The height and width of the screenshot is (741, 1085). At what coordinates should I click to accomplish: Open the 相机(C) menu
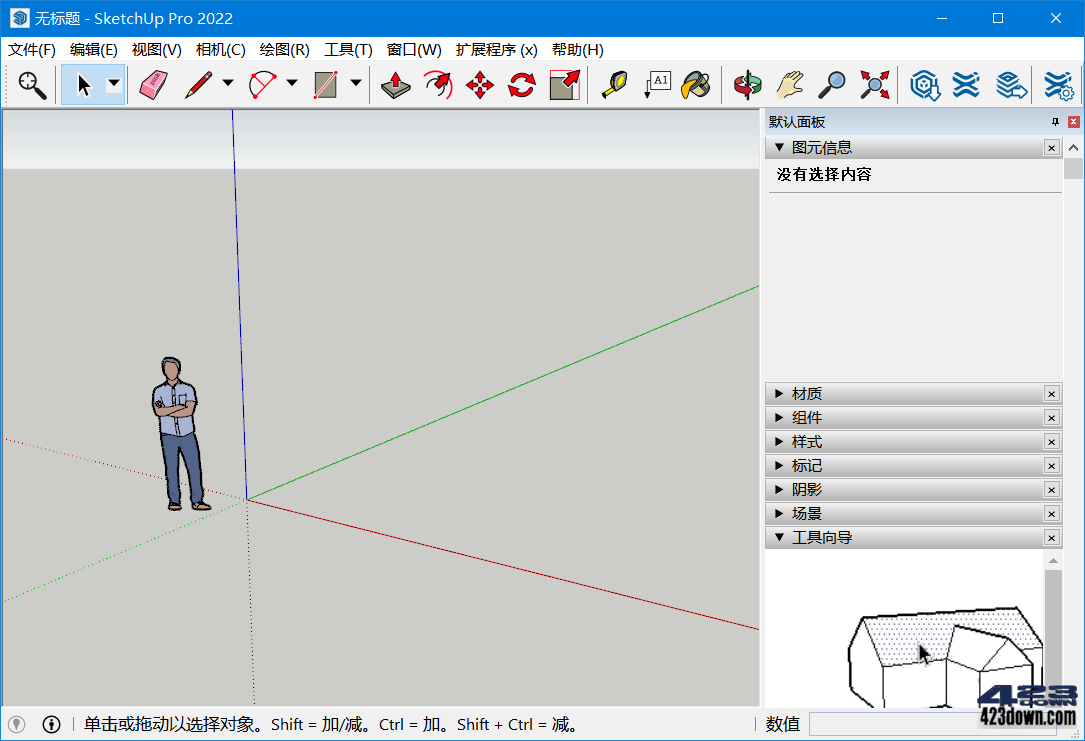(220, 50)
